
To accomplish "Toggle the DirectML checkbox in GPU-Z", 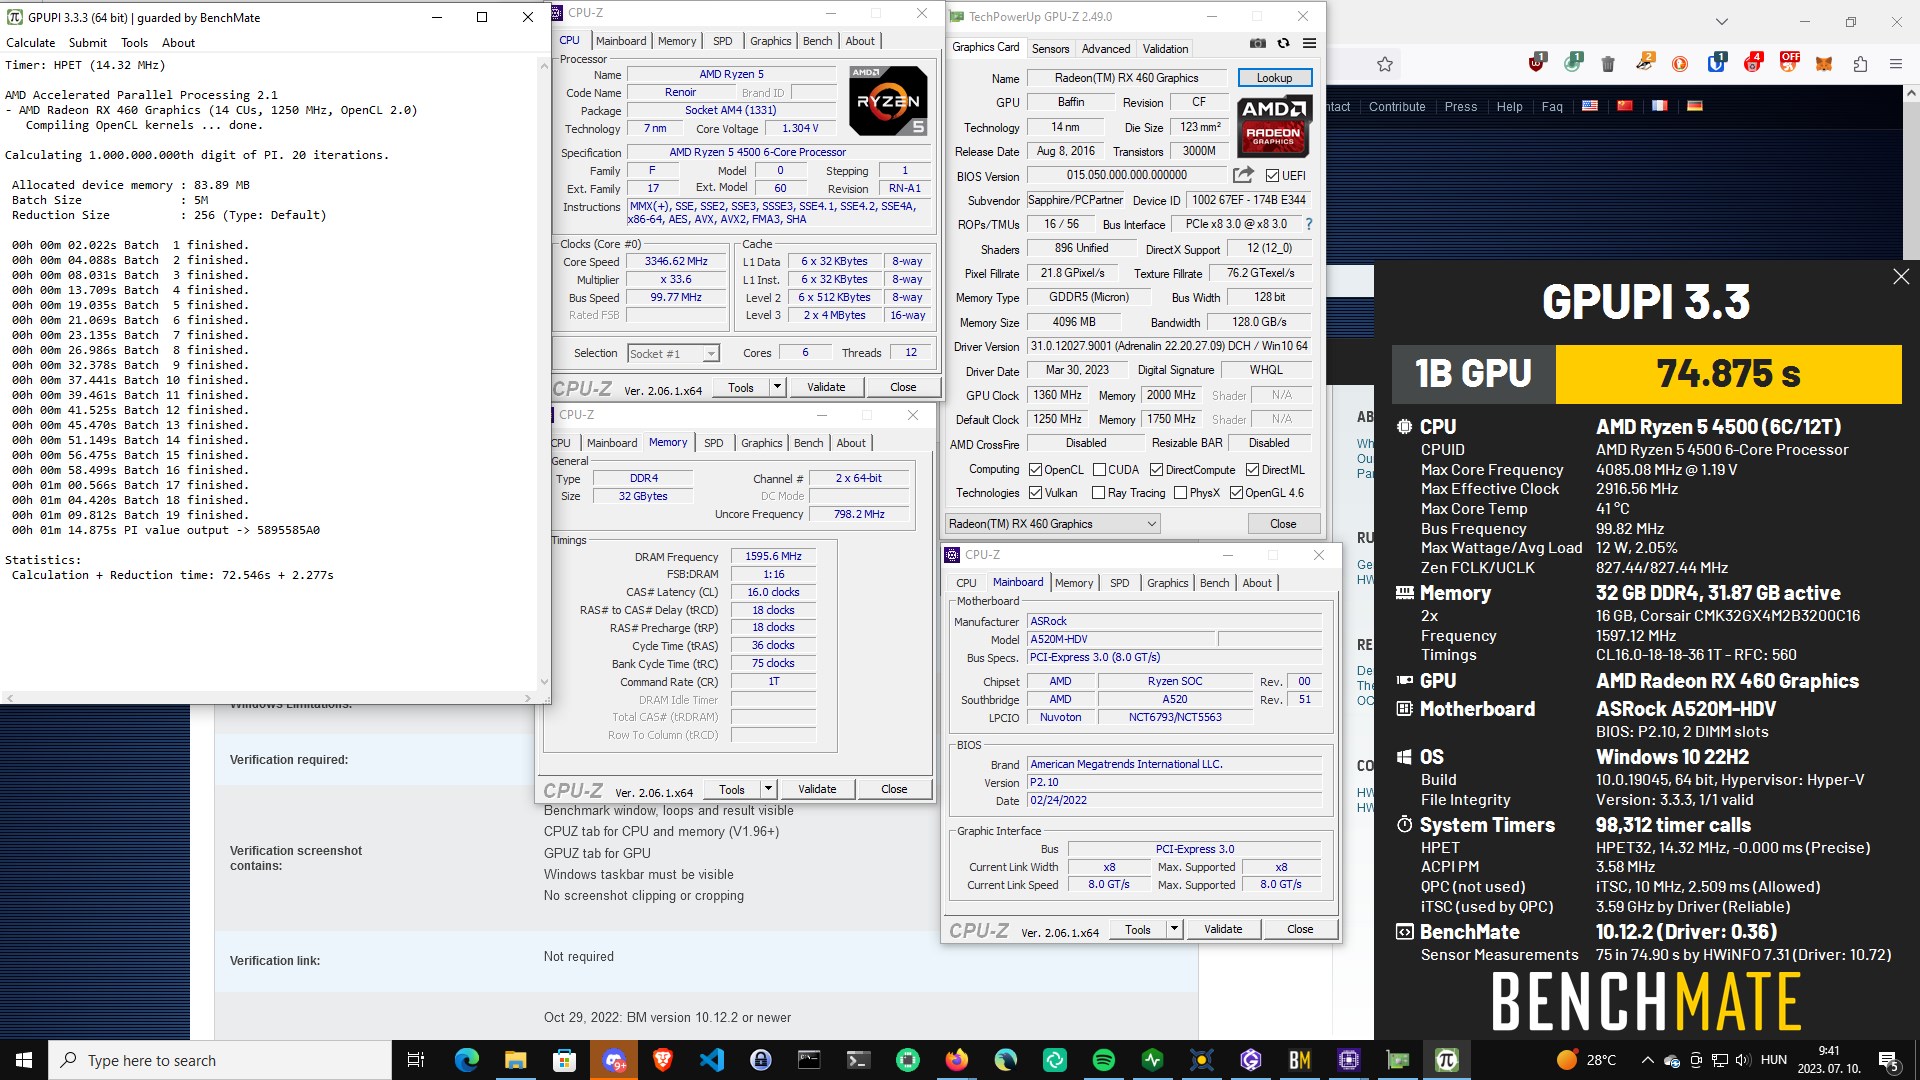I will [x=1252, y=470].
